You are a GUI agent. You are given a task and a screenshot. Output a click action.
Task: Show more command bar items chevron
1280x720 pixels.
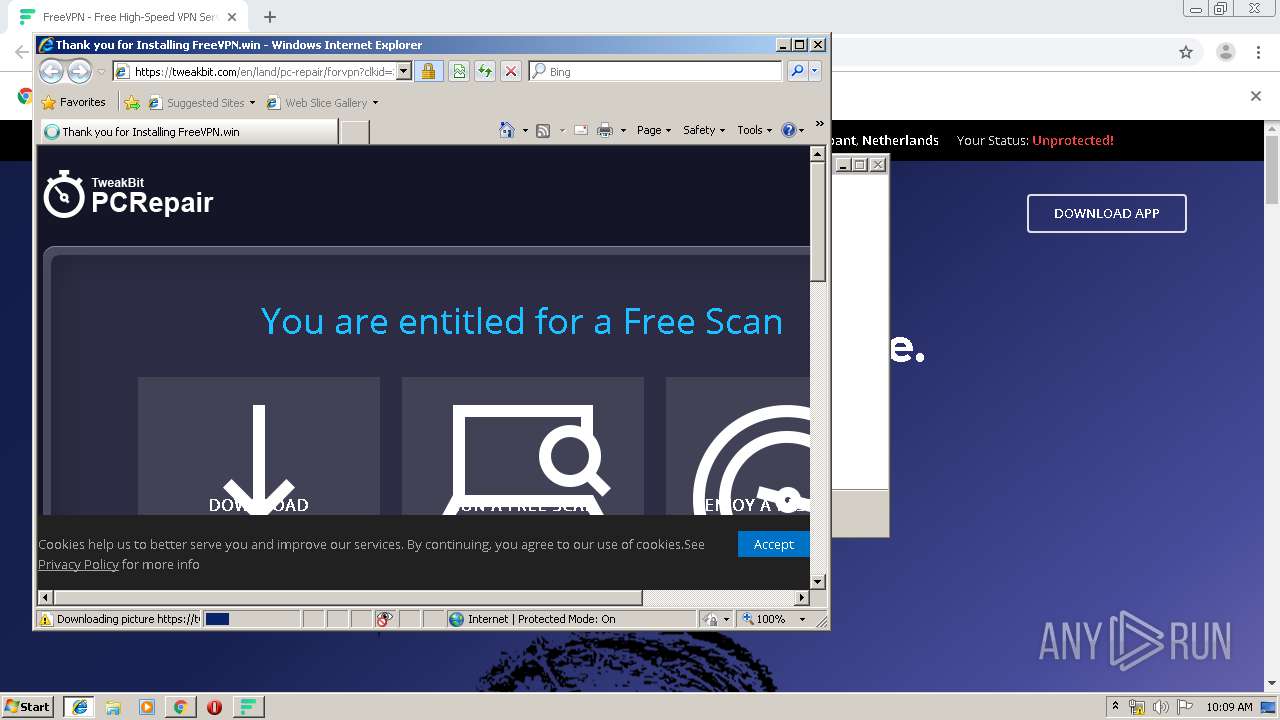point(819,125)
